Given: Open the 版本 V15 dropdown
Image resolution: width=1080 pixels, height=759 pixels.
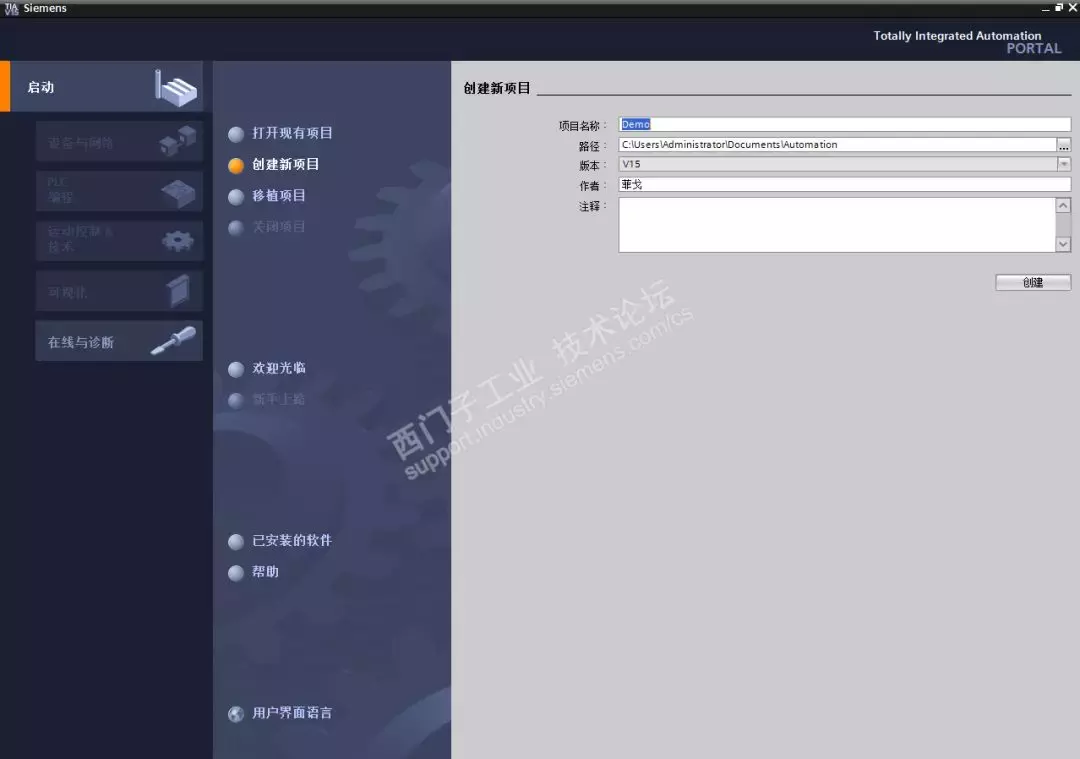Looking at the screenshot, I should tap(1063, 164).
